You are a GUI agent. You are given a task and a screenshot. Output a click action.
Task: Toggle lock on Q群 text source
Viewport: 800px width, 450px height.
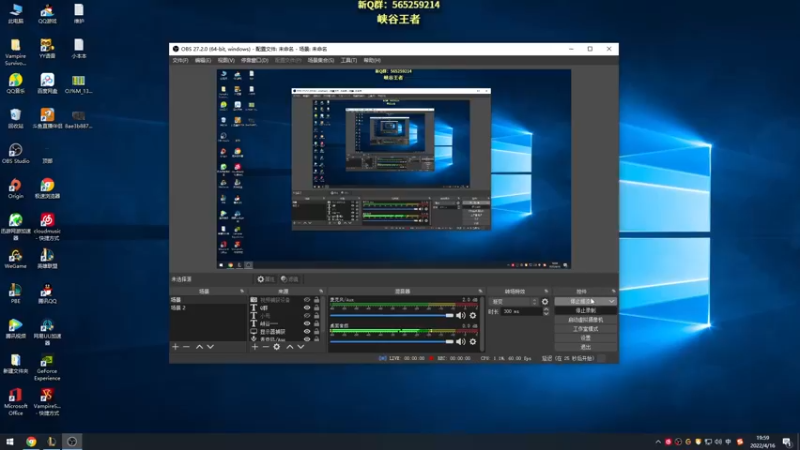click(316, 308)
